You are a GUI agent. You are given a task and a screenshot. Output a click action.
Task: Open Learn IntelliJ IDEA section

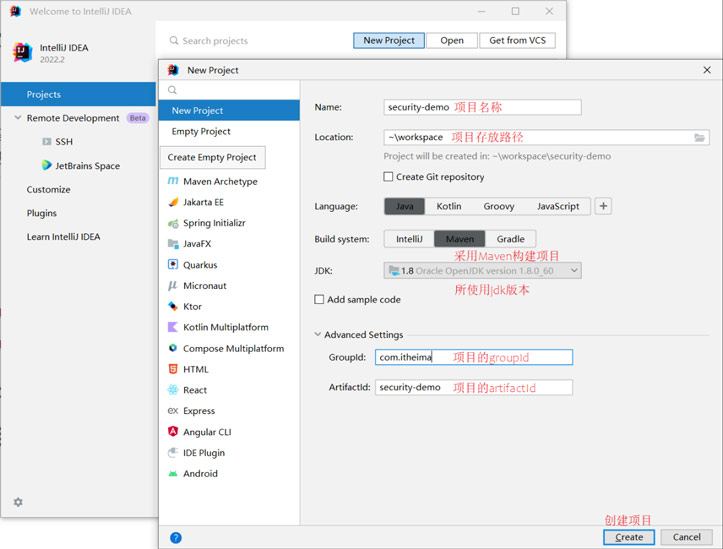pos(63,236)
